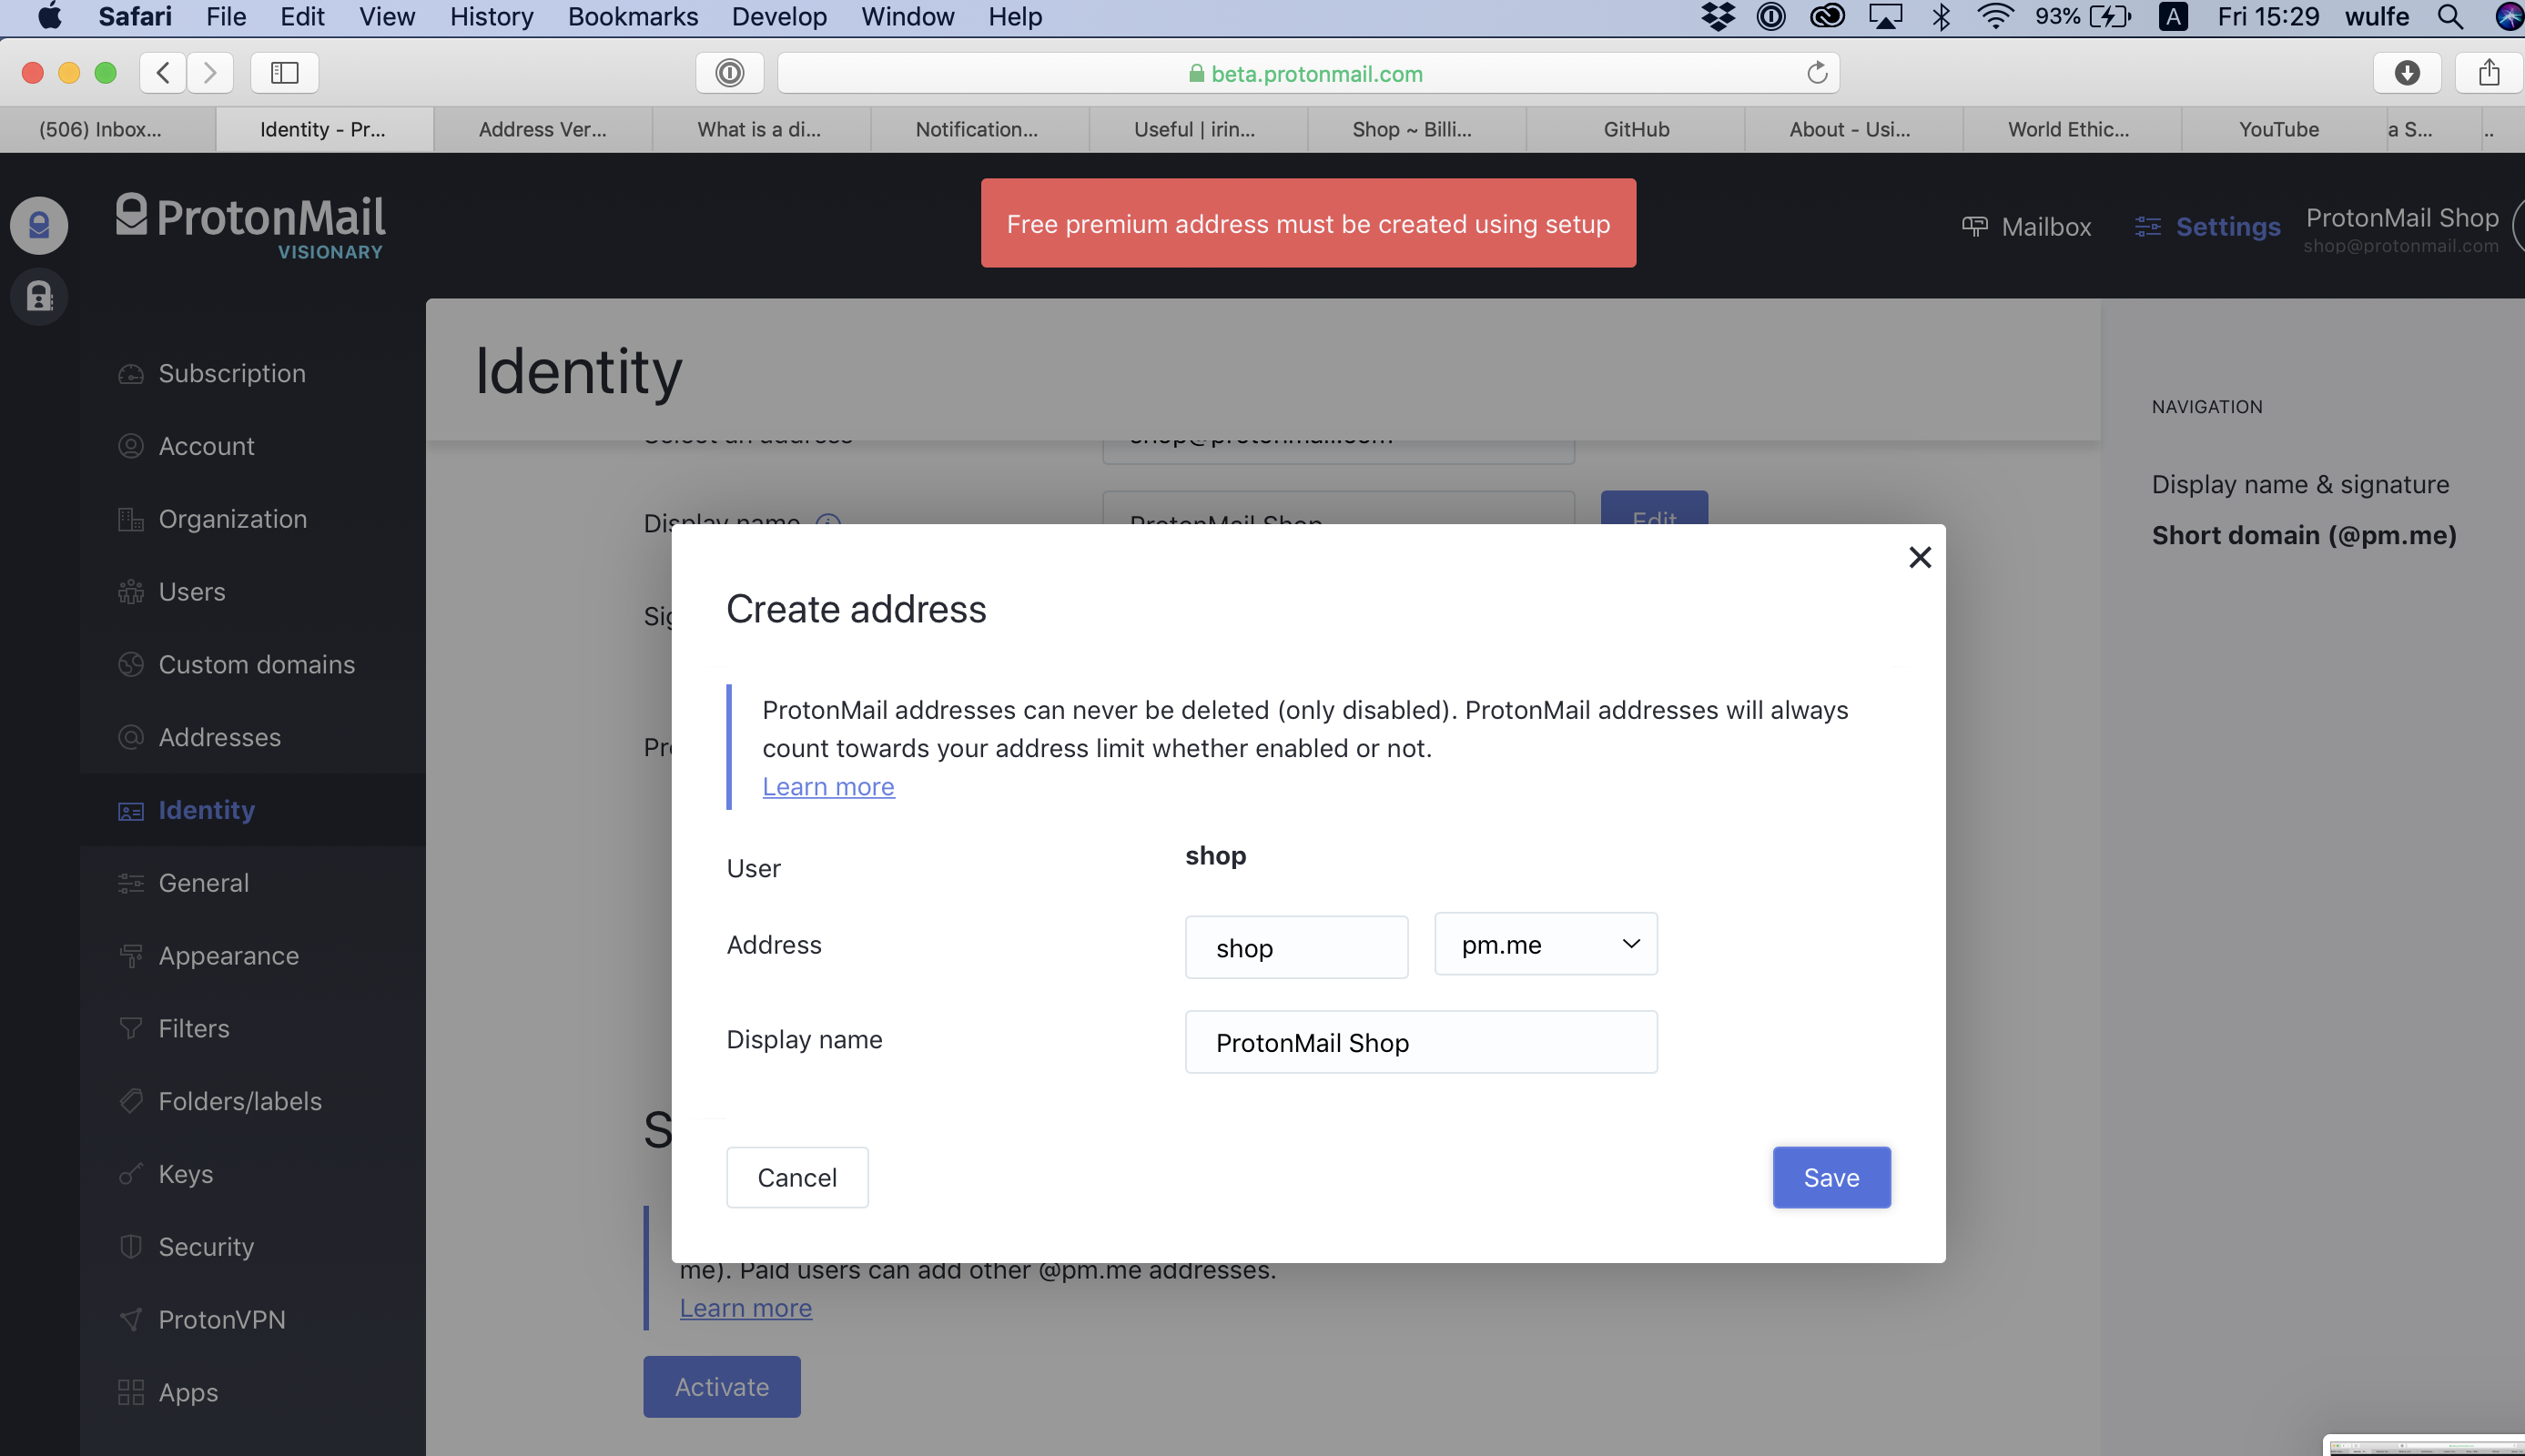Open the Security settings icon
This screenshot has width=2525, height=1456.
click(131, 1247)
